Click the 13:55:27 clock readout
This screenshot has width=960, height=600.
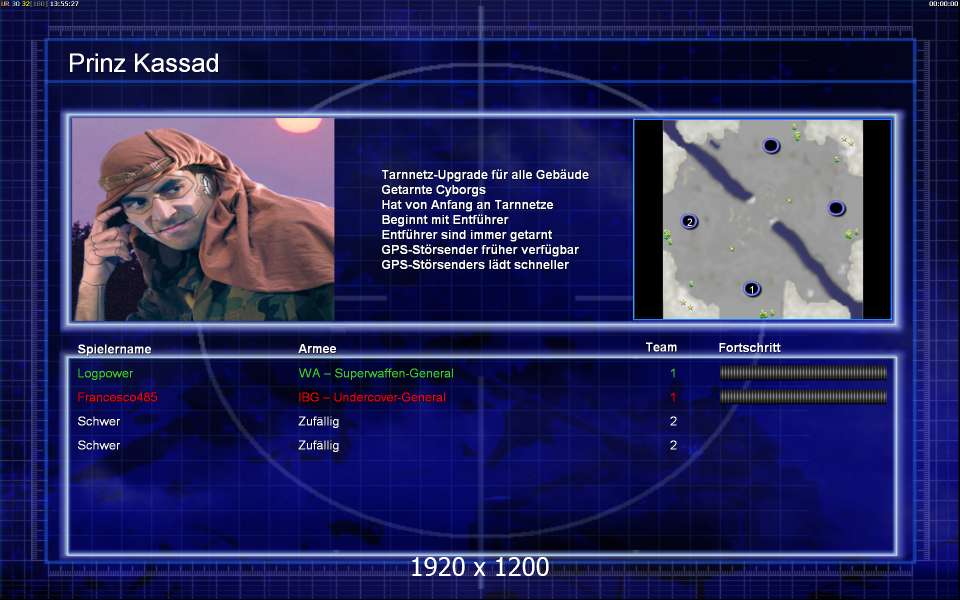[x=64, y=4]
